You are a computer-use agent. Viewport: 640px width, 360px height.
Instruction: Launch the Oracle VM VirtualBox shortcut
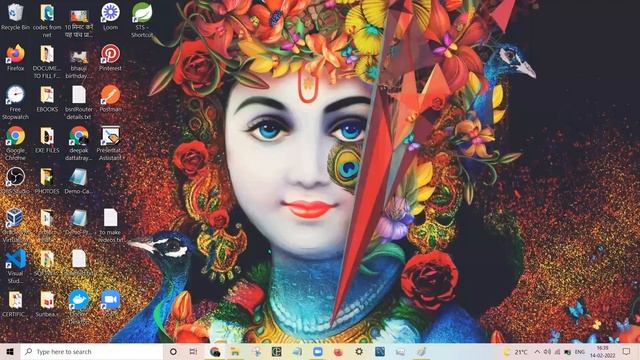click(x=15, y=225)
